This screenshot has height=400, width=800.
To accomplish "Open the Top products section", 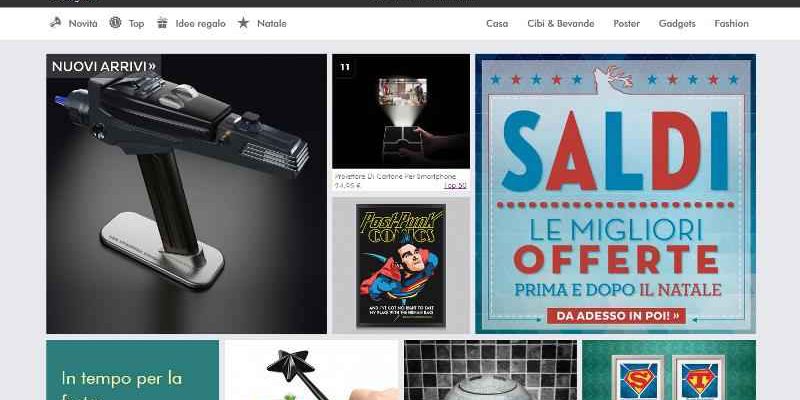I will pyautogui.click(x=136, y=23).
